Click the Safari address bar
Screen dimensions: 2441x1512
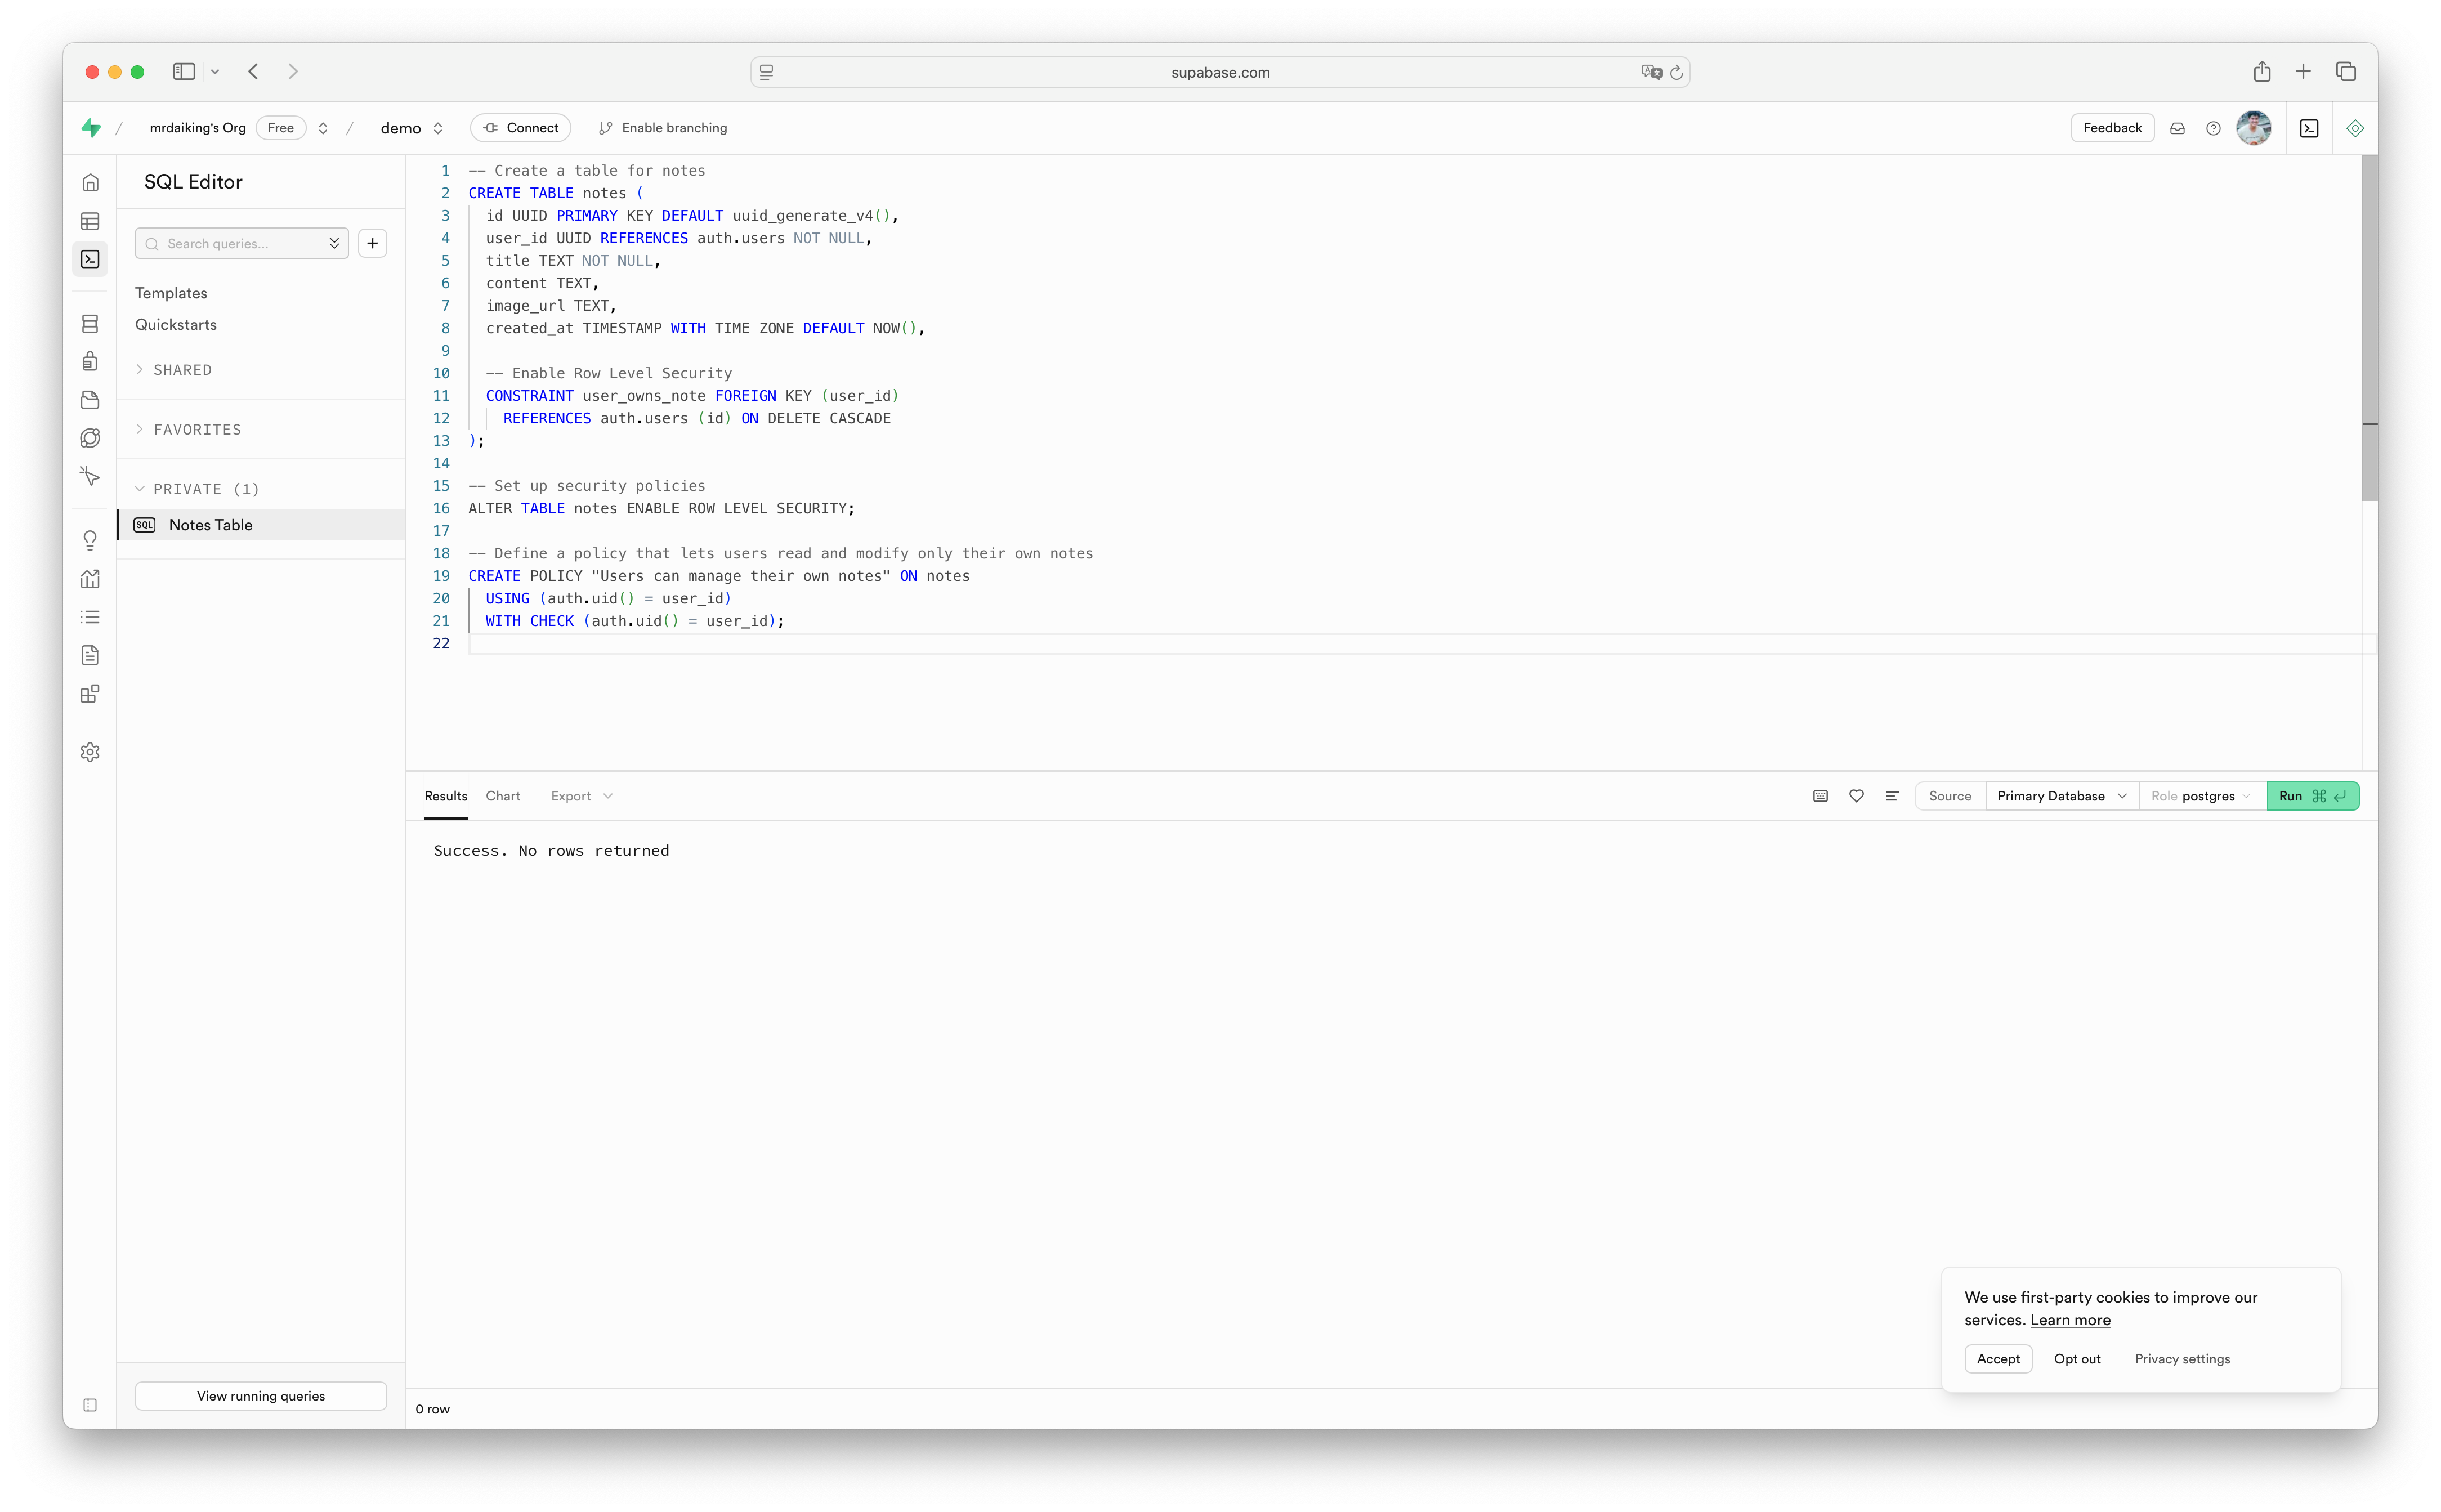(1220, 72)
